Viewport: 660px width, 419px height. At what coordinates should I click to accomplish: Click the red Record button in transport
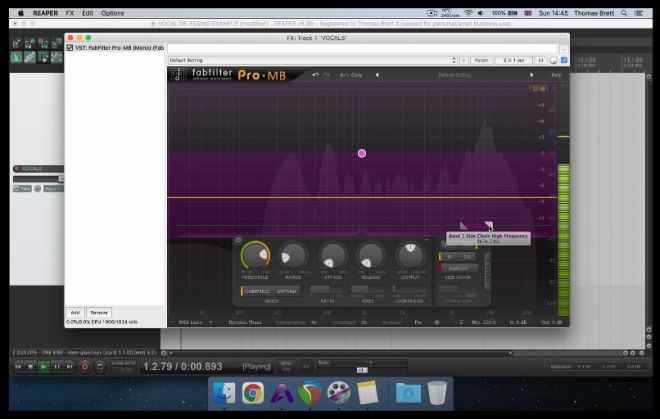tap(85, 366)
